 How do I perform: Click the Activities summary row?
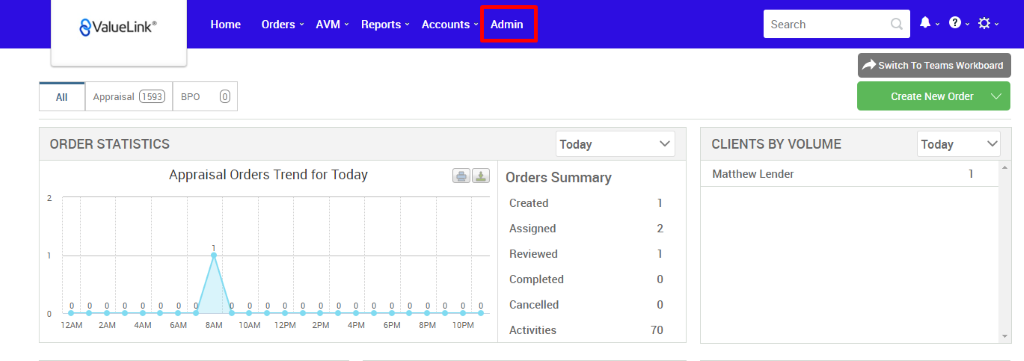586,330
